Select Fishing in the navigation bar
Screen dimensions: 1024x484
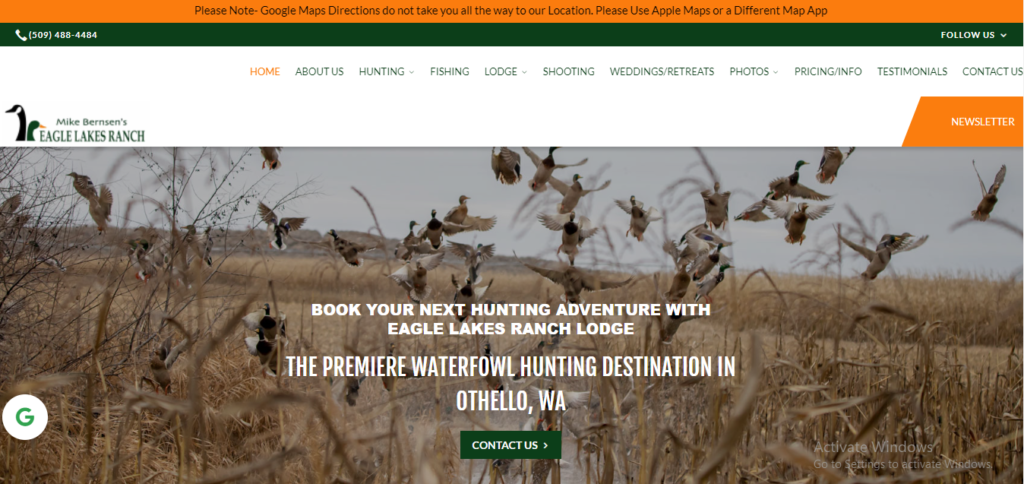[449, 72]
